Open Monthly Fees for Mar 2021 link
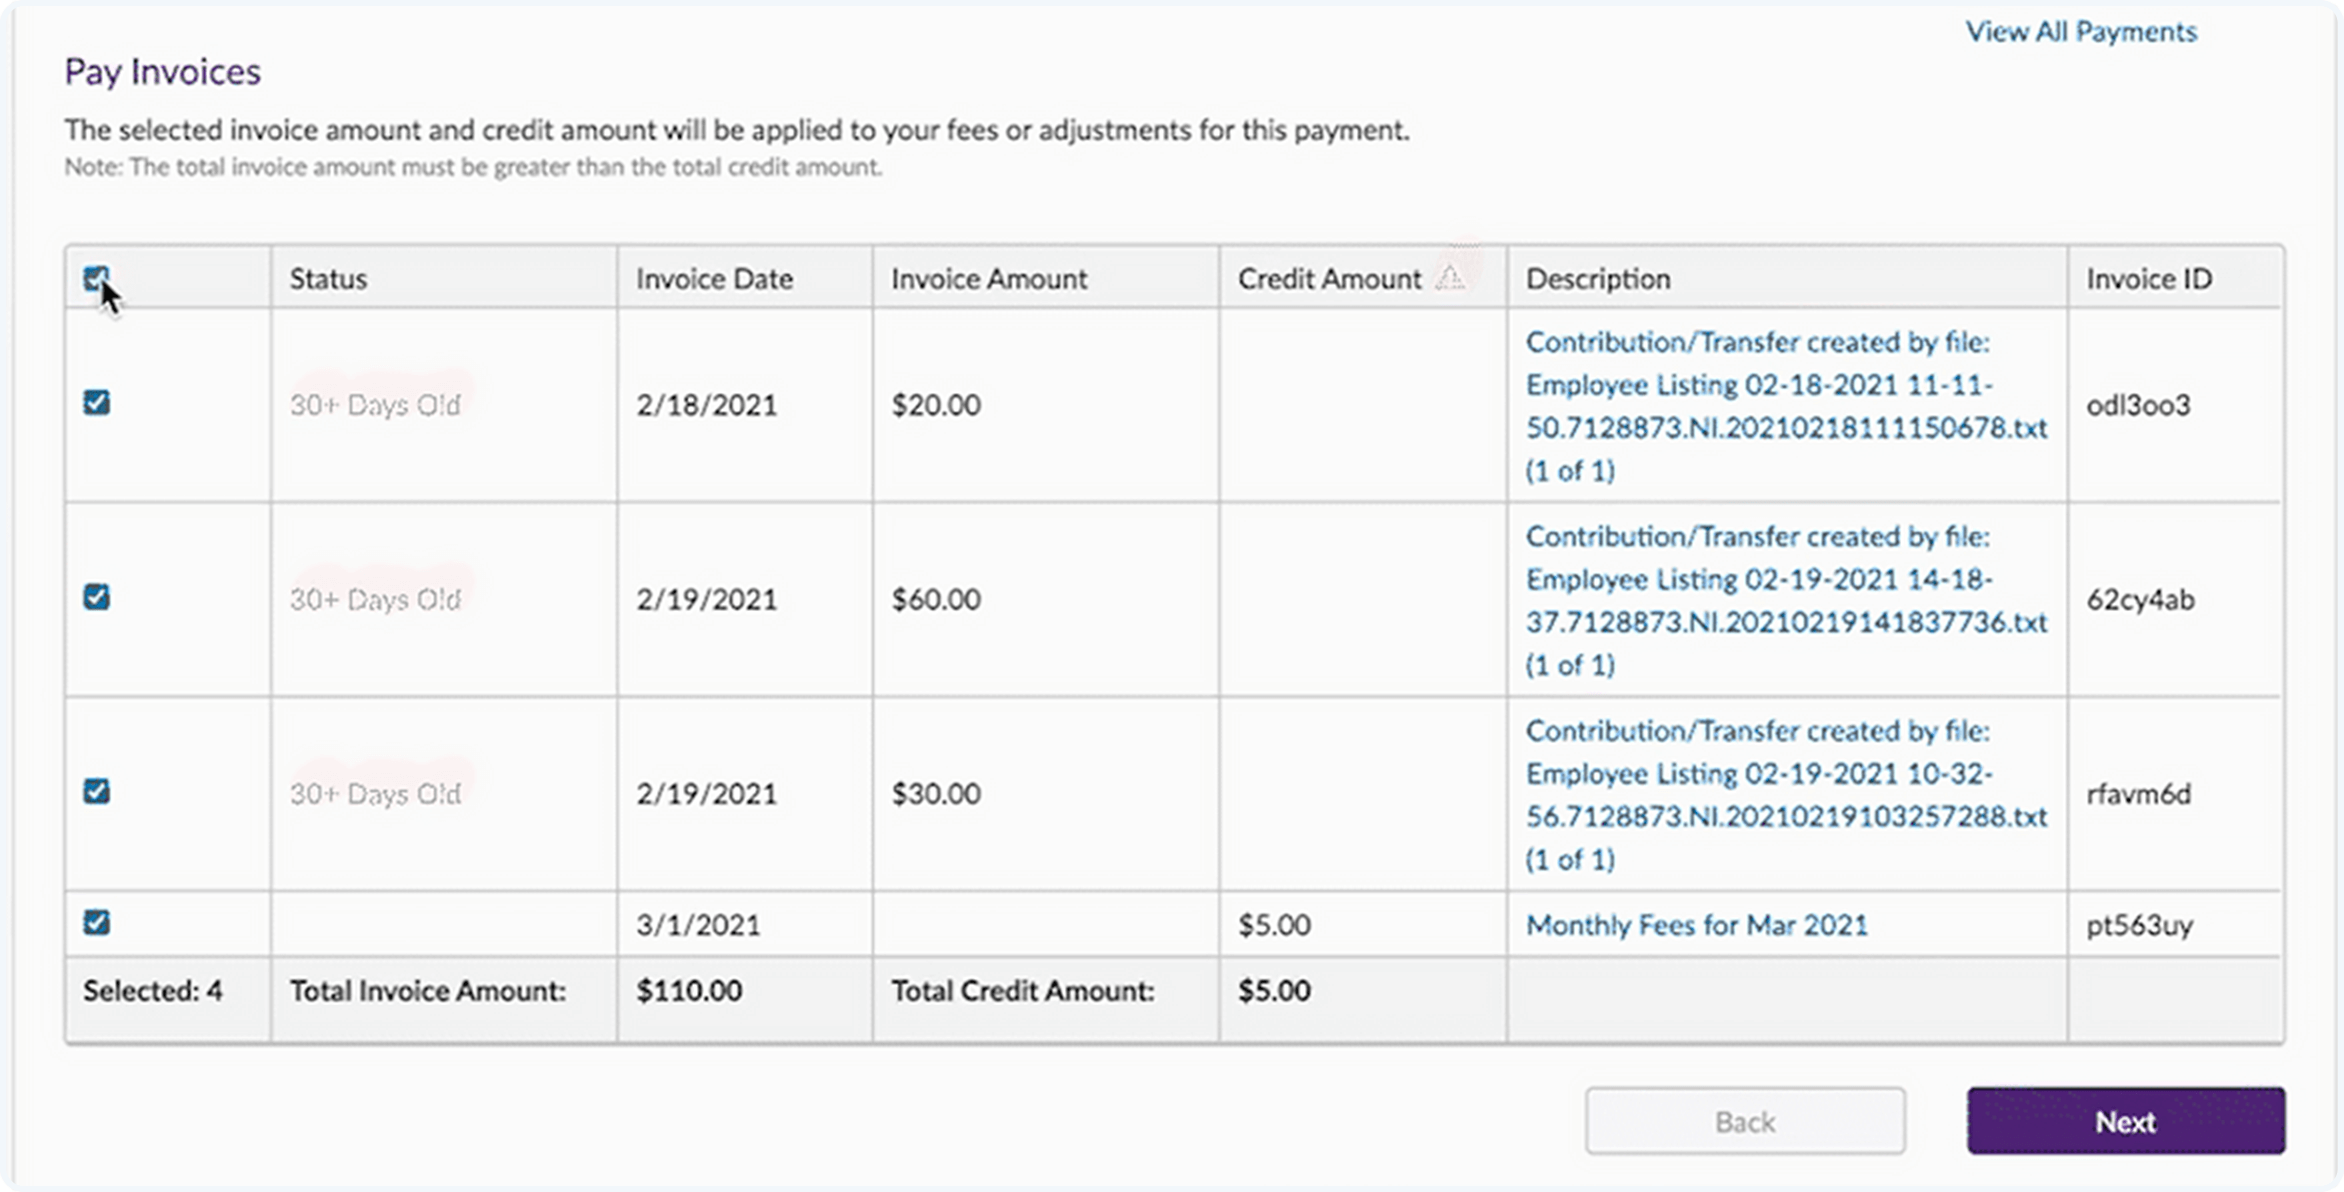Image resolution: width=2344 pixels, height=1192 pixels. click(x=1696, y=925)
